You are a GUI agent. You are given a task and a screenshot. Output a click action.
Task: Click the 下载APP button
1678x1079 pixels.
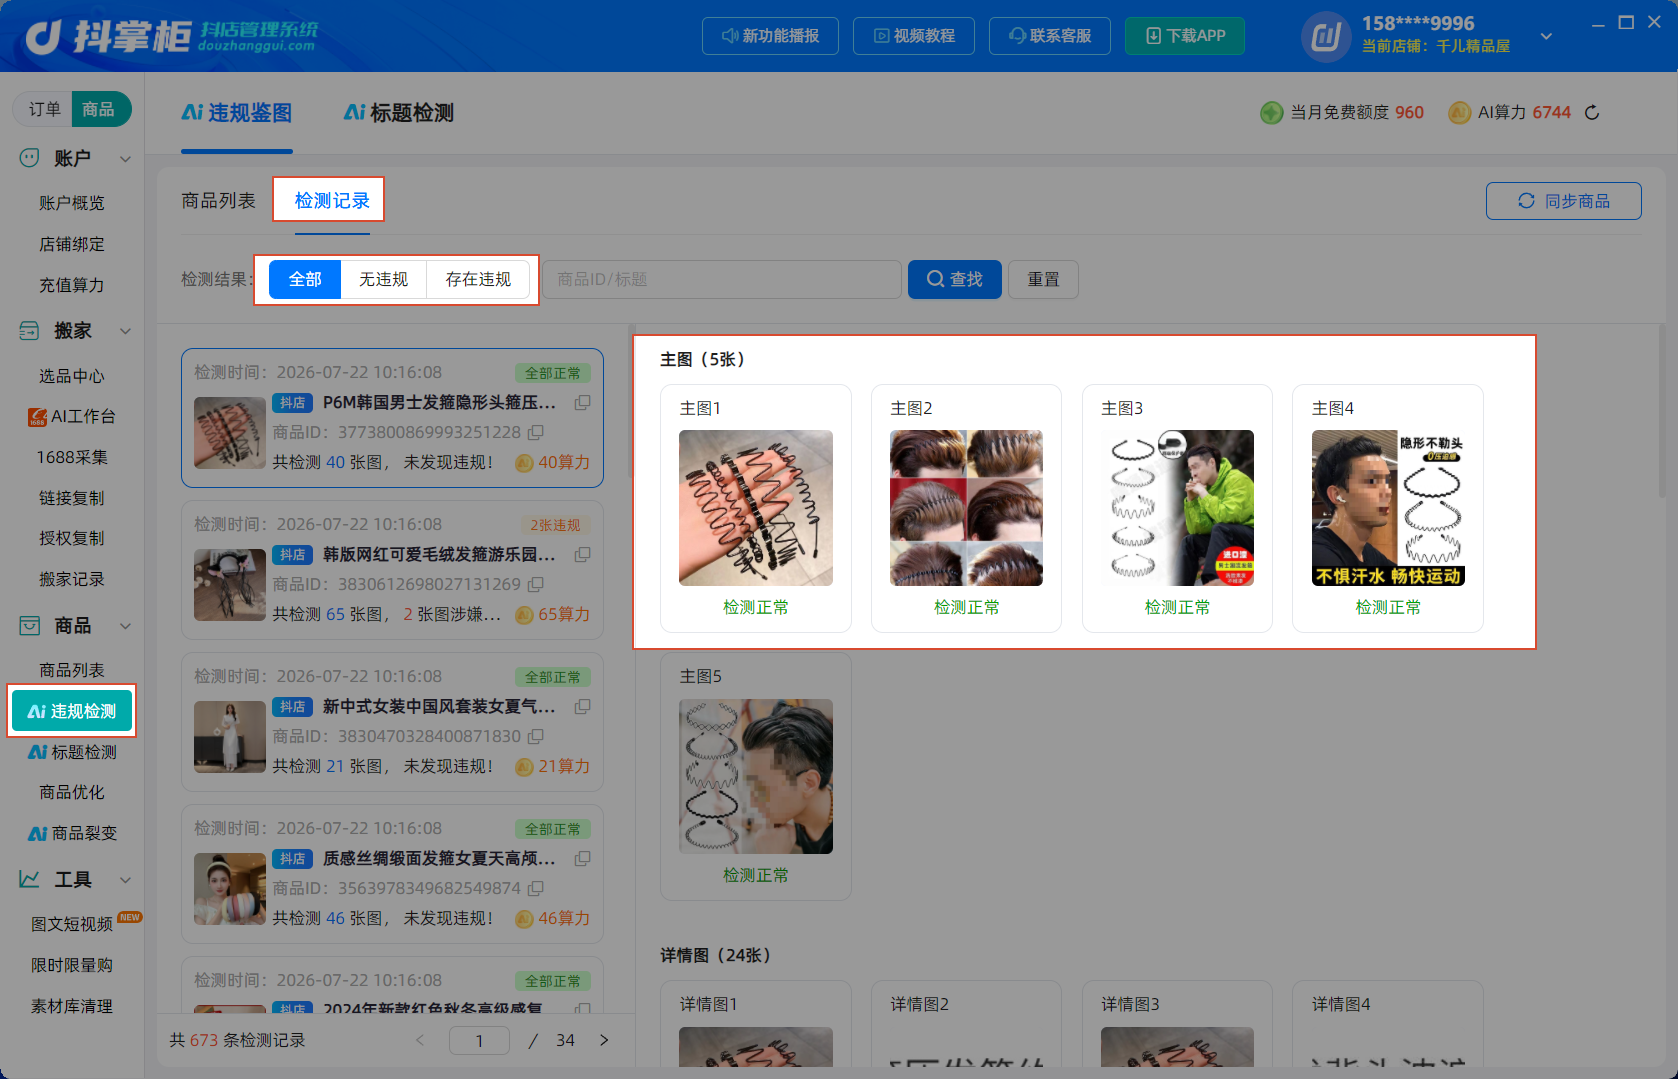1185,36
